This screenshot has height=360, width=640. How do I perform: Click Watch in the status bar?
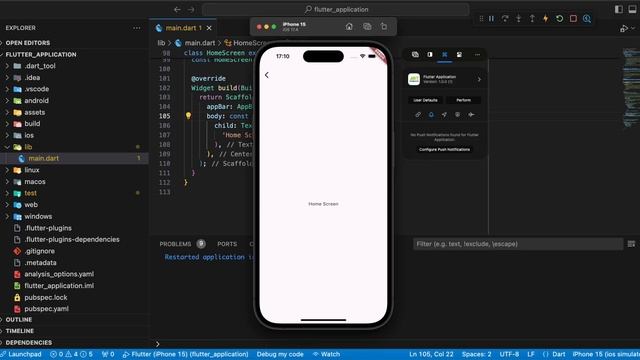pyautogui.click(x=326, y=354)
